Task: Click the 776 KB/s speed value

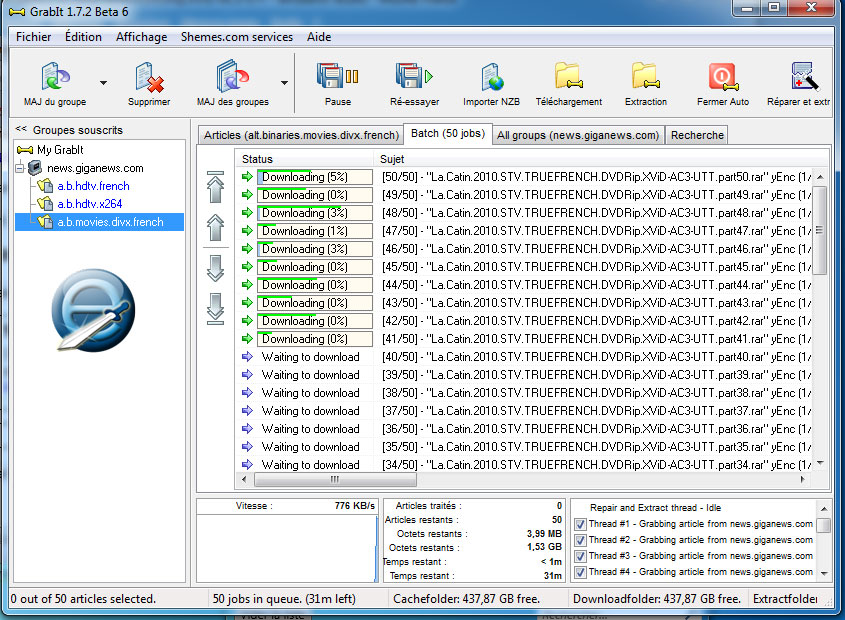Action: [354, 506]
